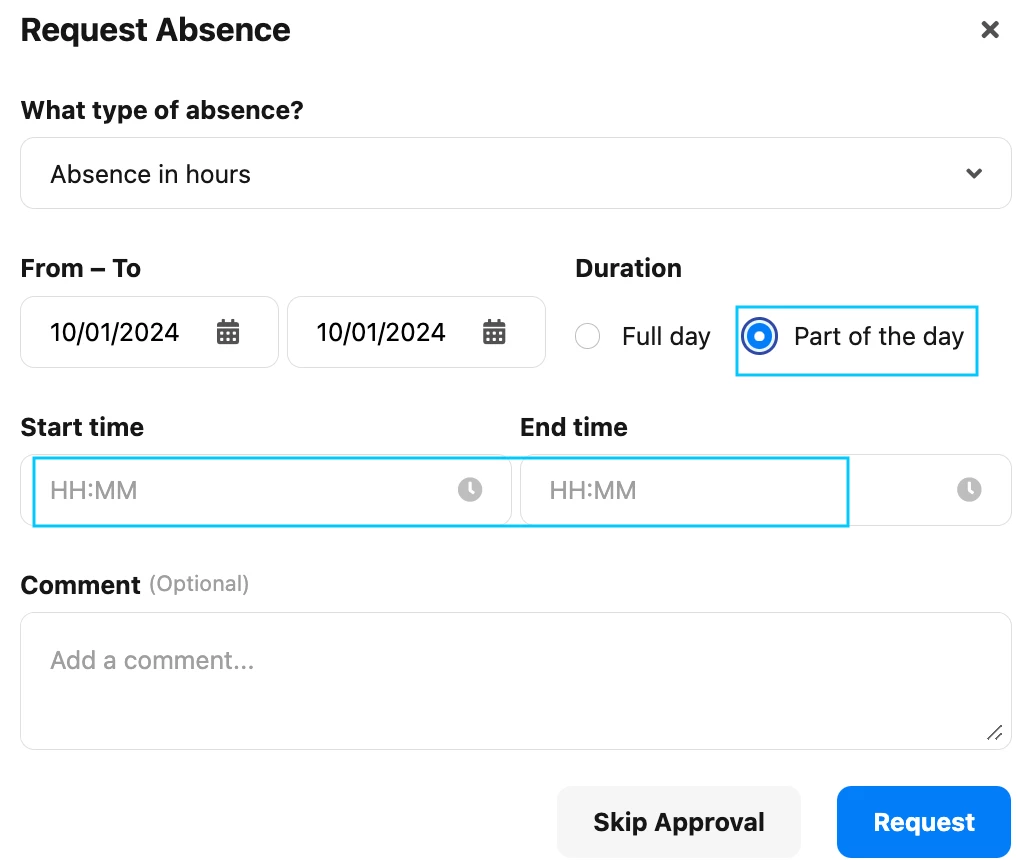Click the 'Part of the day' label text

coord(879,336)
